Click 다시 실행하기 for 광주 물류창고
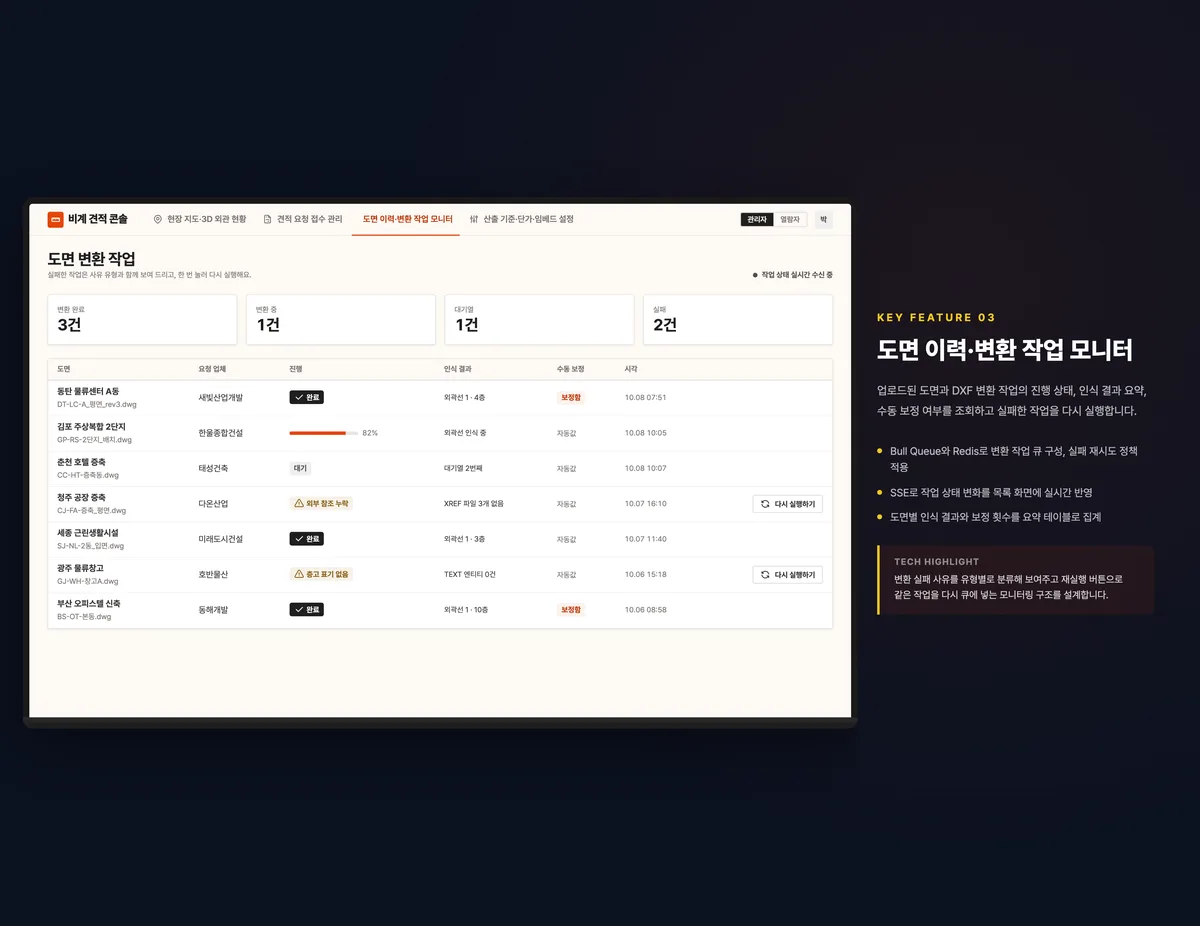Image resolution: width=1200 pixels, height=926 pixels. point(788,575)
